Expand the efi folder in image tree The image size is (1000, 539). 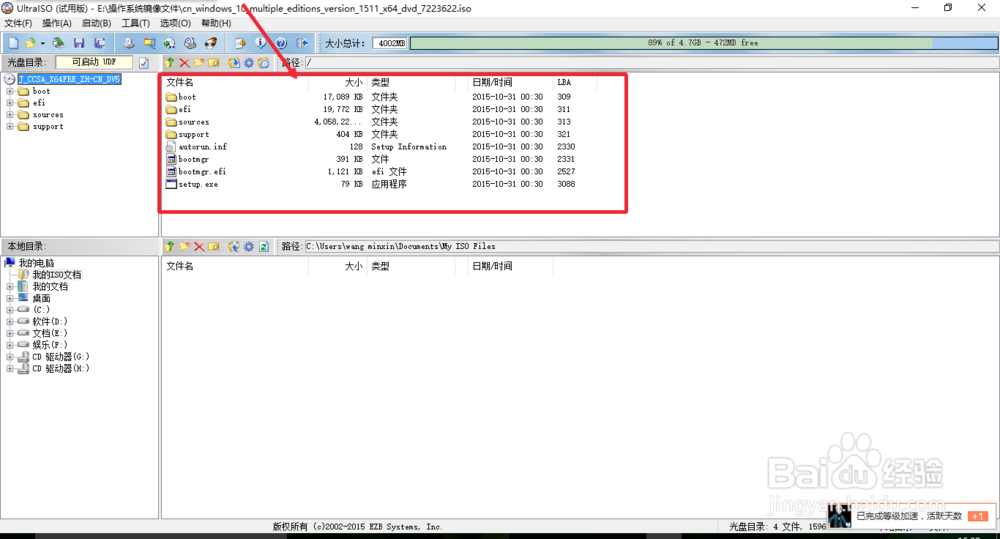point(10,103)
